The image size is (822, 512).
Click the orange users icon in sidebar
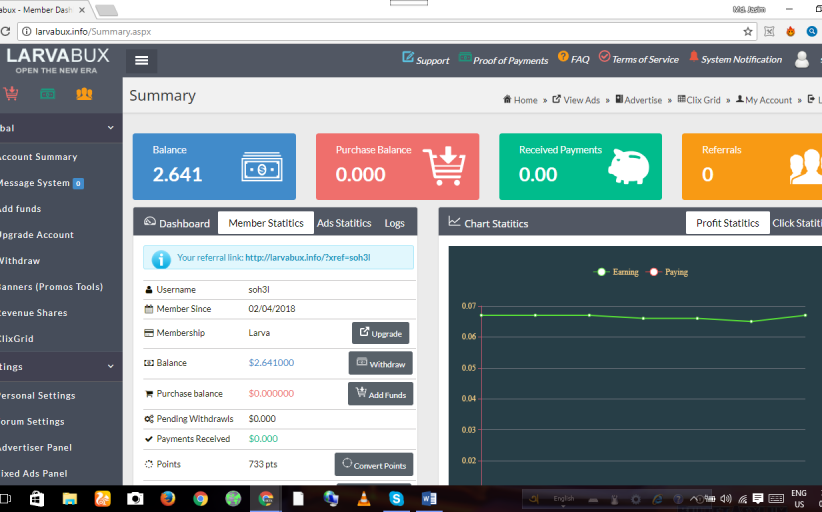[x=84, y=94]
